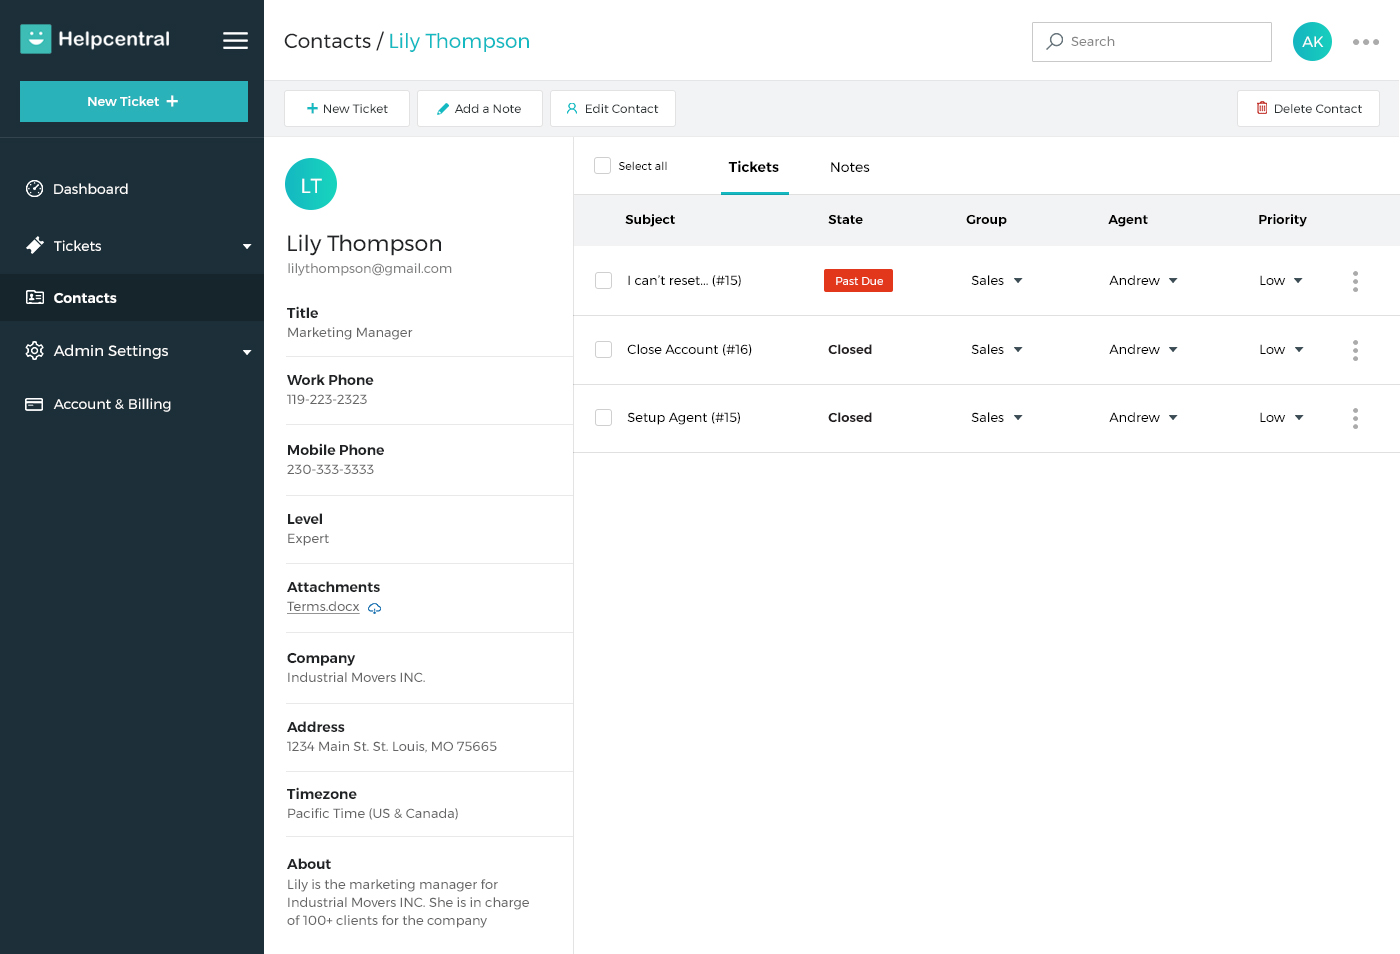The height and width of the screenshot is (954, 1400).
Task: Tick checkbox for Close Account (#16) ticket
Action: coord(604,350)
